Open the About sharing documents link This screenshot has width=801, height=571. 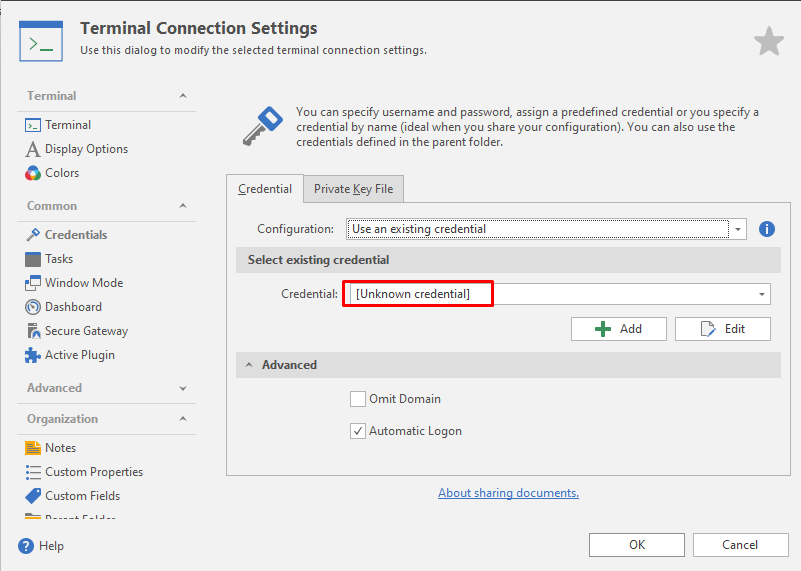[x=508, y=493]
